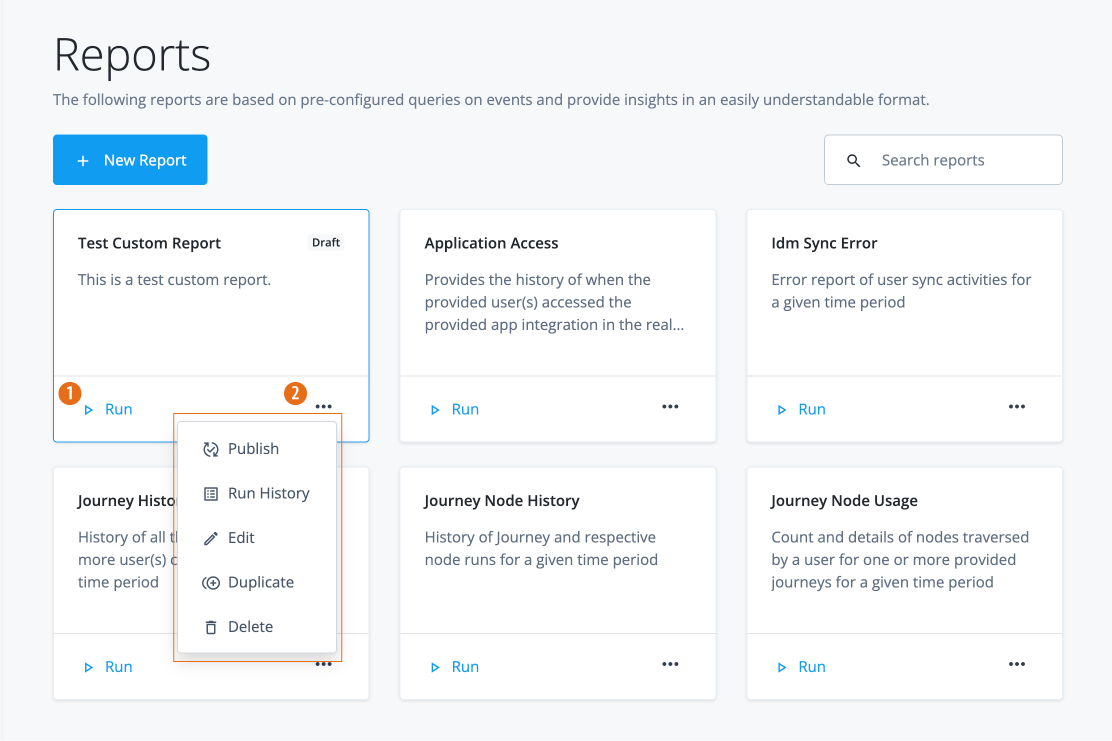
Task: Show more options for Journey Node Usage
Action: (x=1017, y=665)
